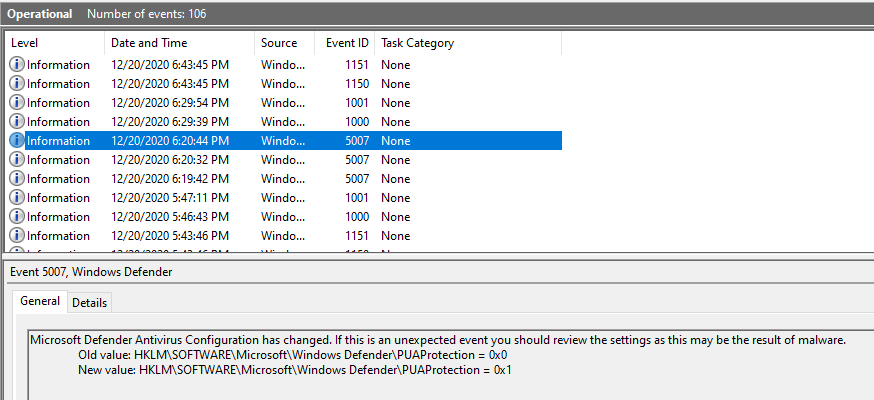The image size is (874, 400).
Task: Open the Details tab
Action: click(x=89, y=303)
